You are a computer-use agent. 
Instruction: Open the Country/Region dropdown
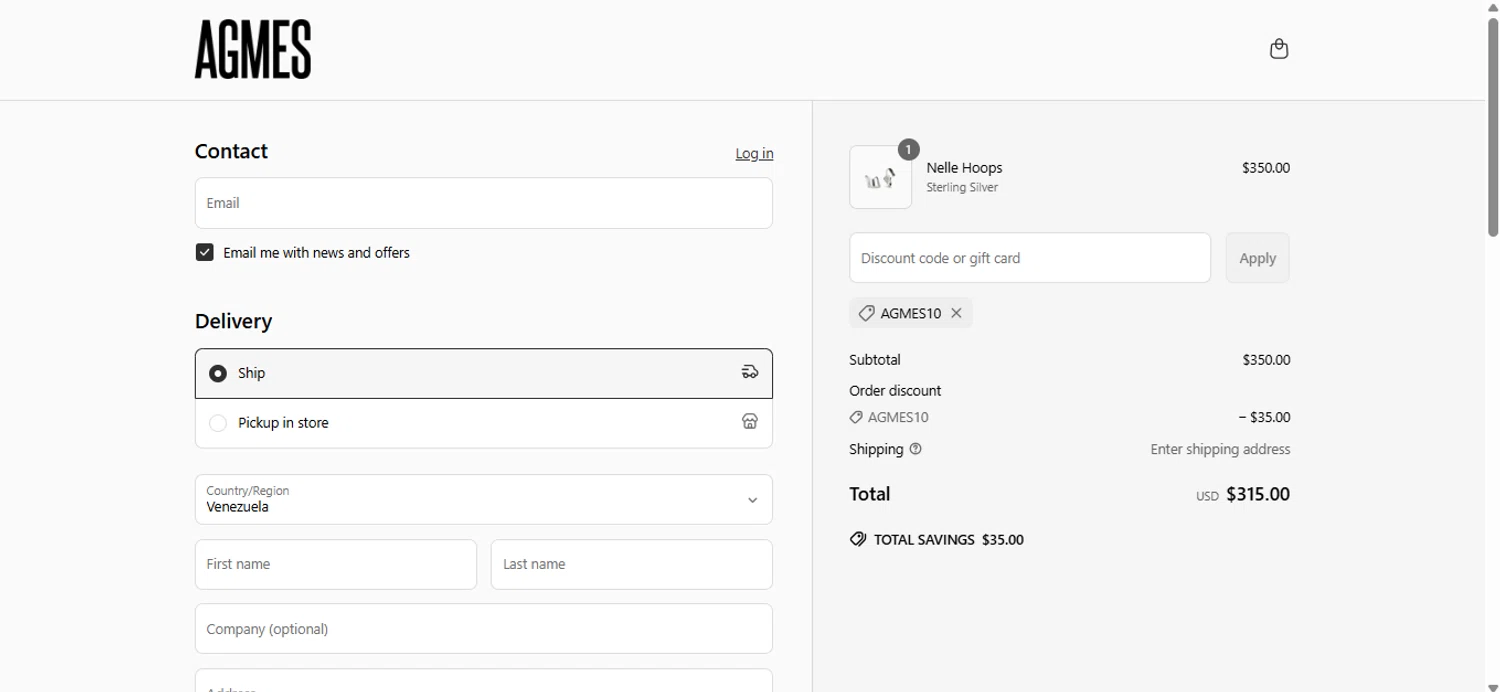coord(484,499)
